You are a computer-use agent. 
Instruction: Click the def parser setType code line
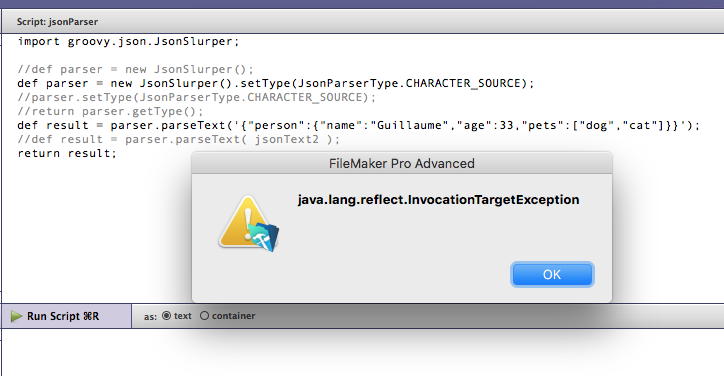tap(276, 83)
